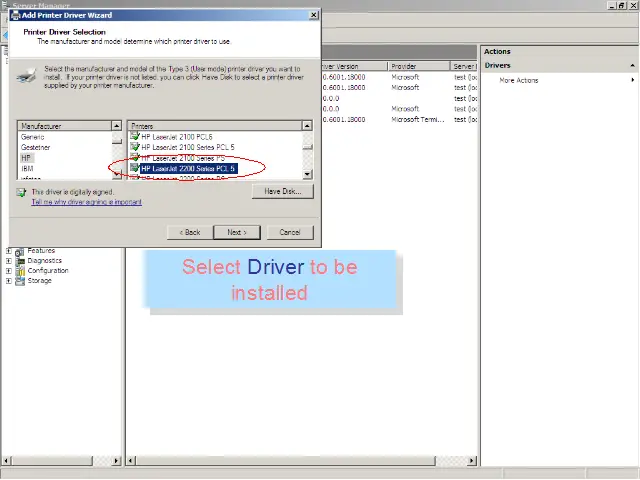Expand the Features tree node
This screenshot has height=480, width=640.
coord(9,251)
